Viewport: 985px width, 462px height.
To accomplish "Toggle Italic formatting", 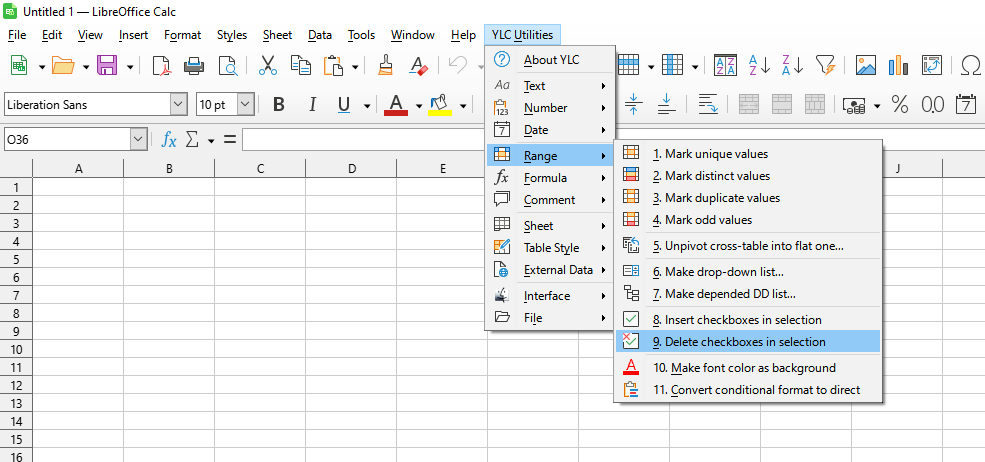I will tap(312, 105).
